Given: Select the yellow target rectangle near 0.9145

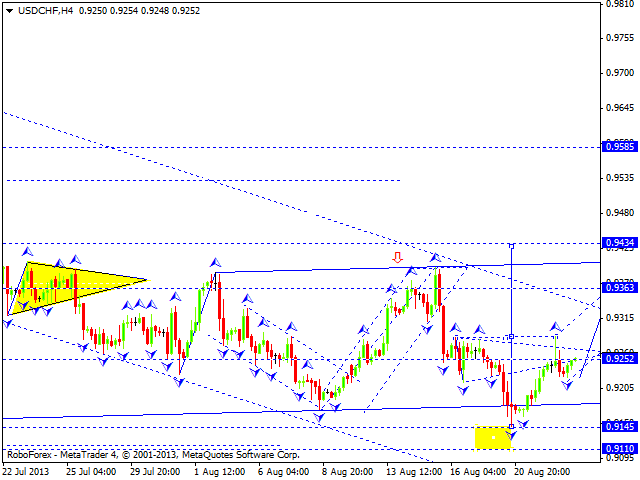Looking at the screenshot, I should point(493,436).
